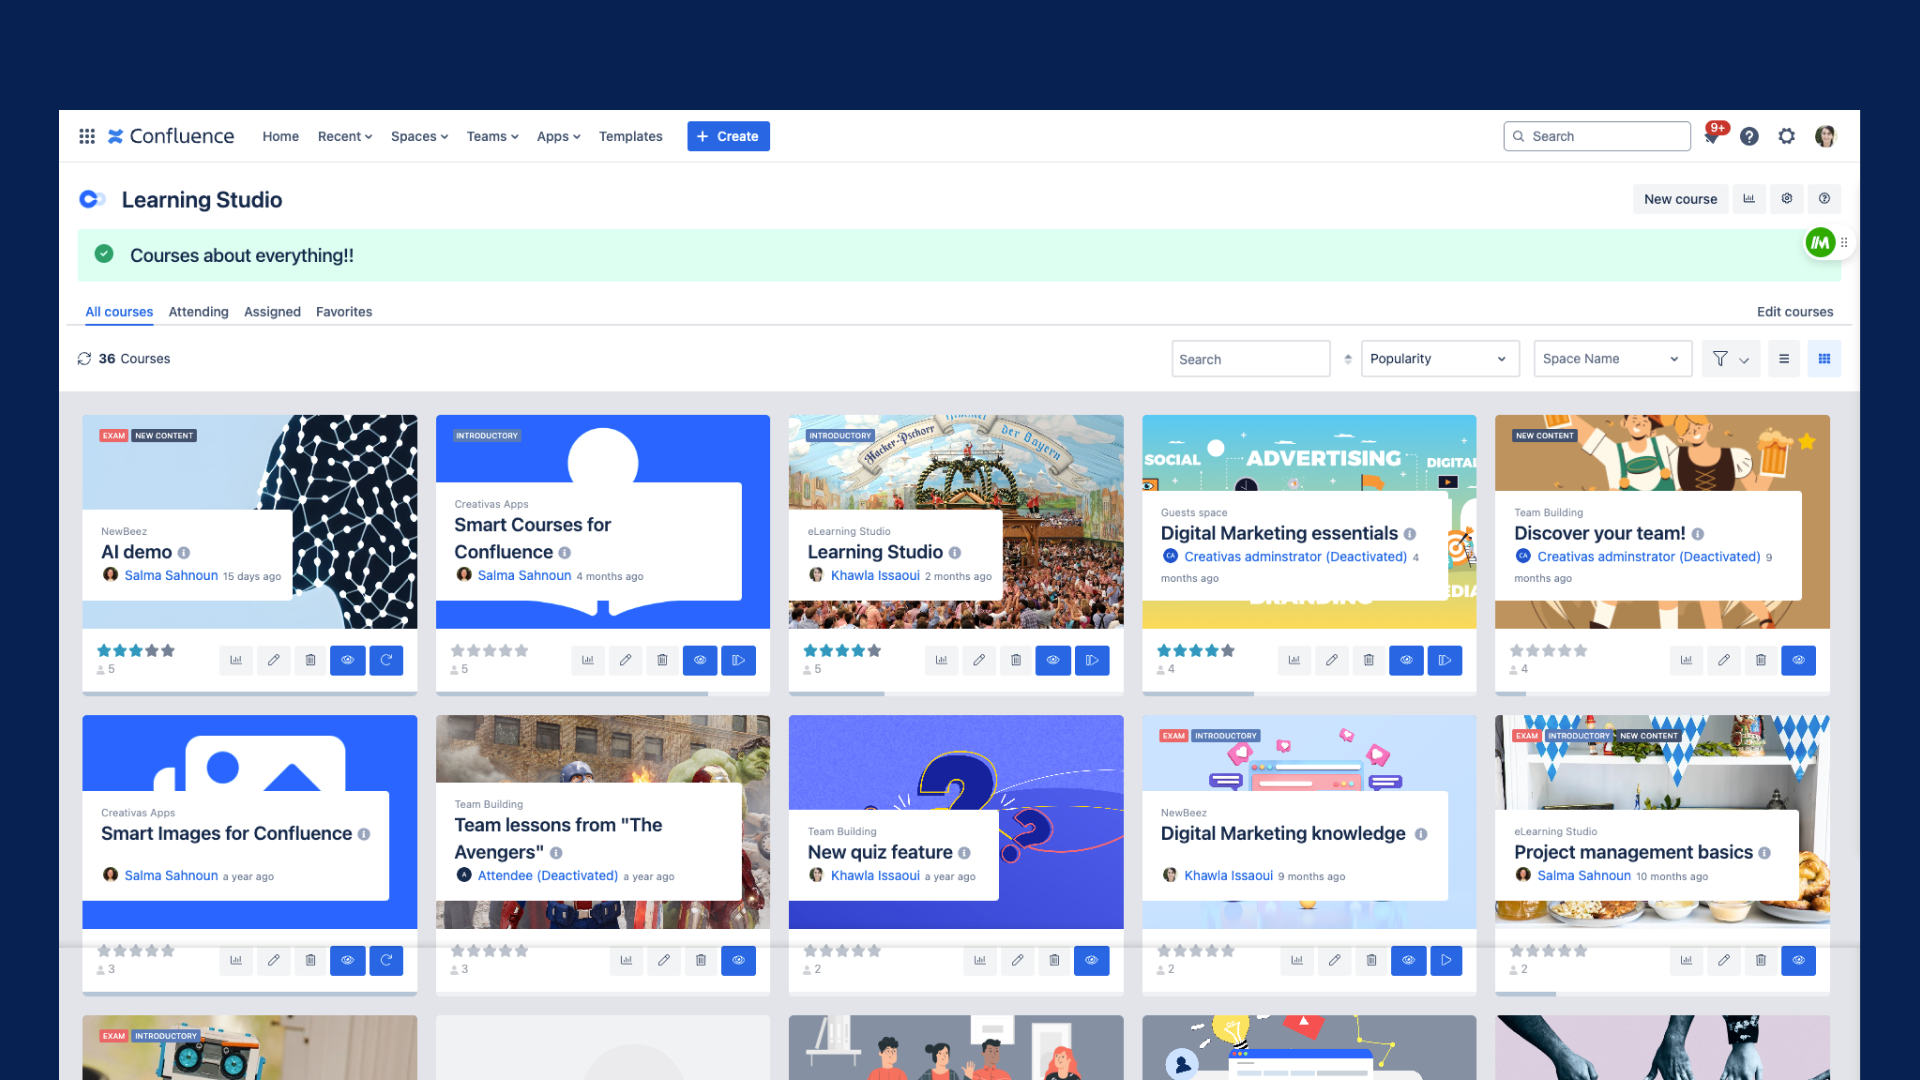Edit the Learning Studio course with pencil icon
1920x1080 pixels.
(979, 660)
